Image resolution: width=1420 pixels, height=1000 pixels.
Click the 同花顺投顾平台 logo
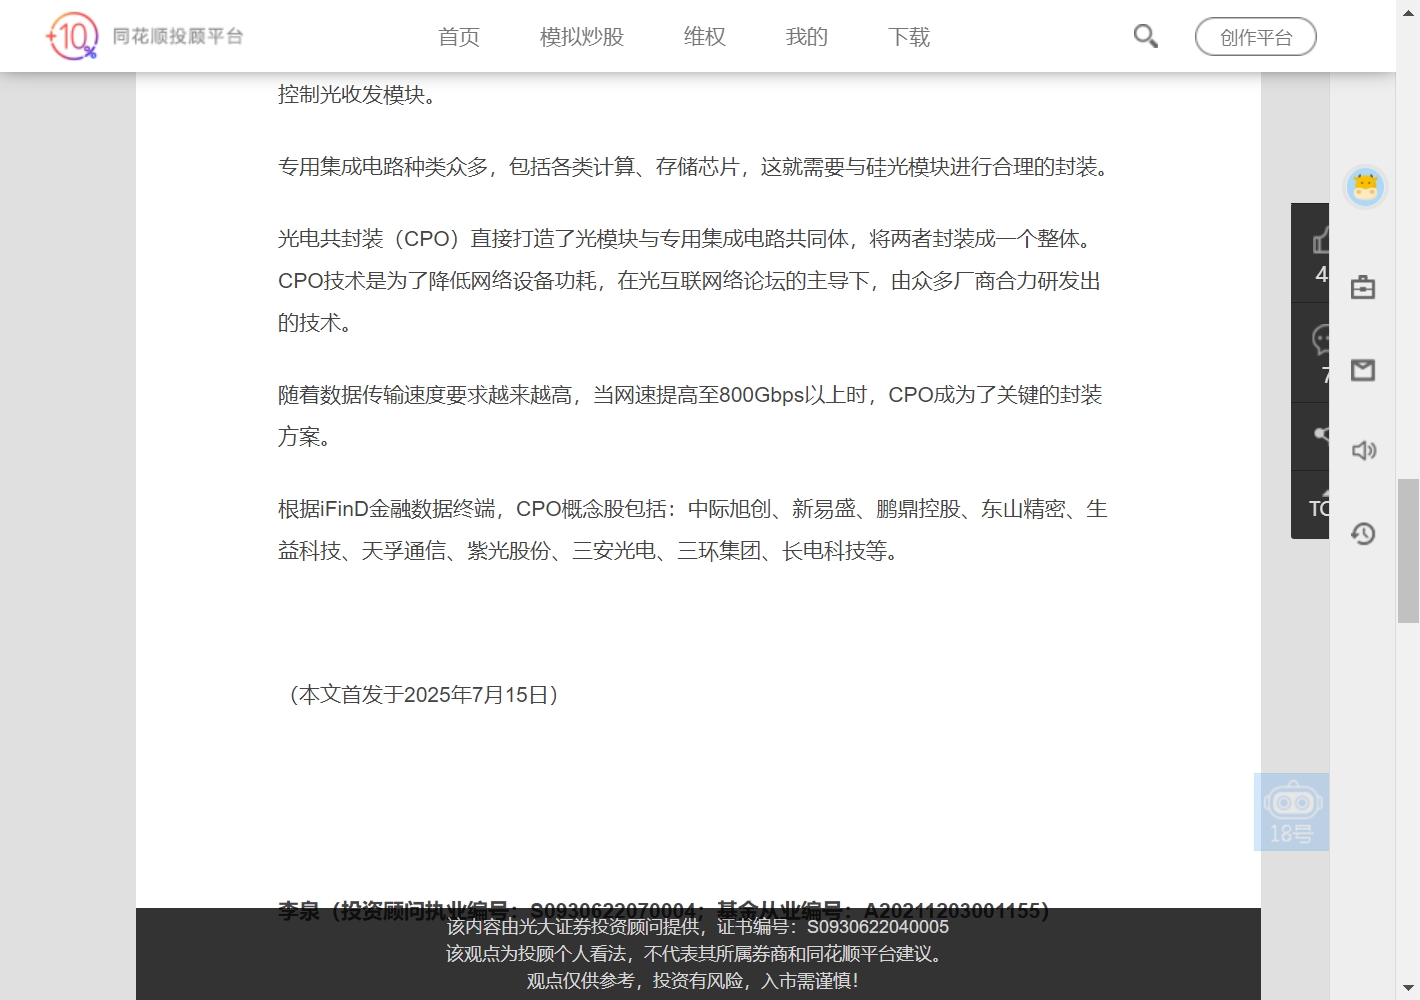click(x=144, y=36)
